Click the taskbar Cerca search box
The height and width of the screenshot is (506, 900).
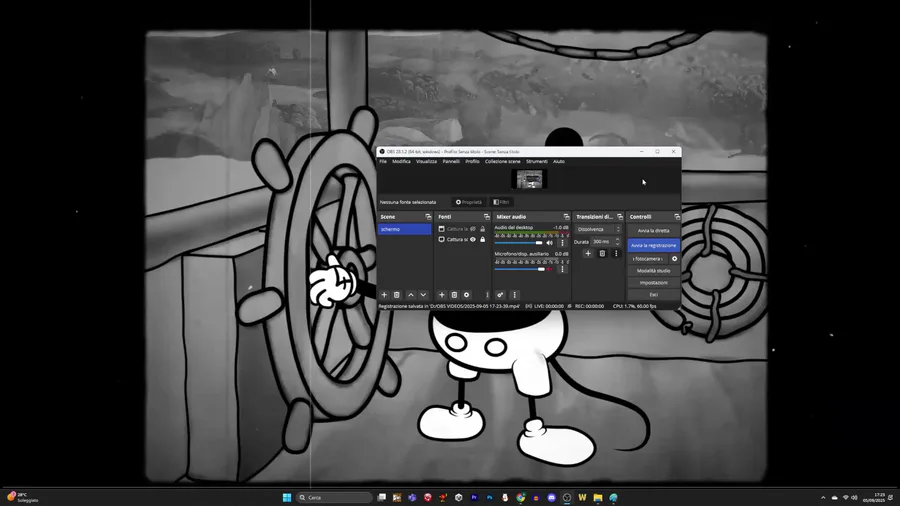[x=335, y=497]
